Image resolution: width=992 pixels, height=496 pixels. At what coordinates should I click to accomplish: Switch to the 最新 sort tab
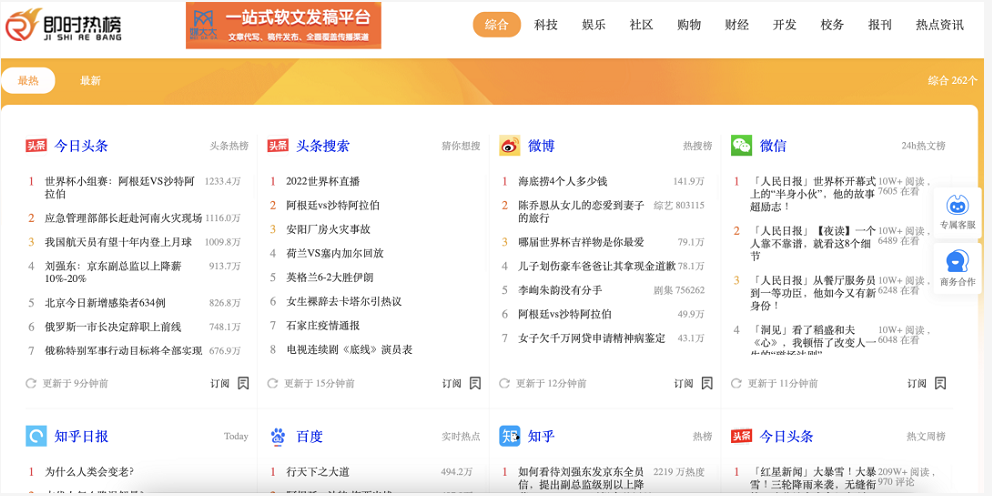click(x=91, y=81)
